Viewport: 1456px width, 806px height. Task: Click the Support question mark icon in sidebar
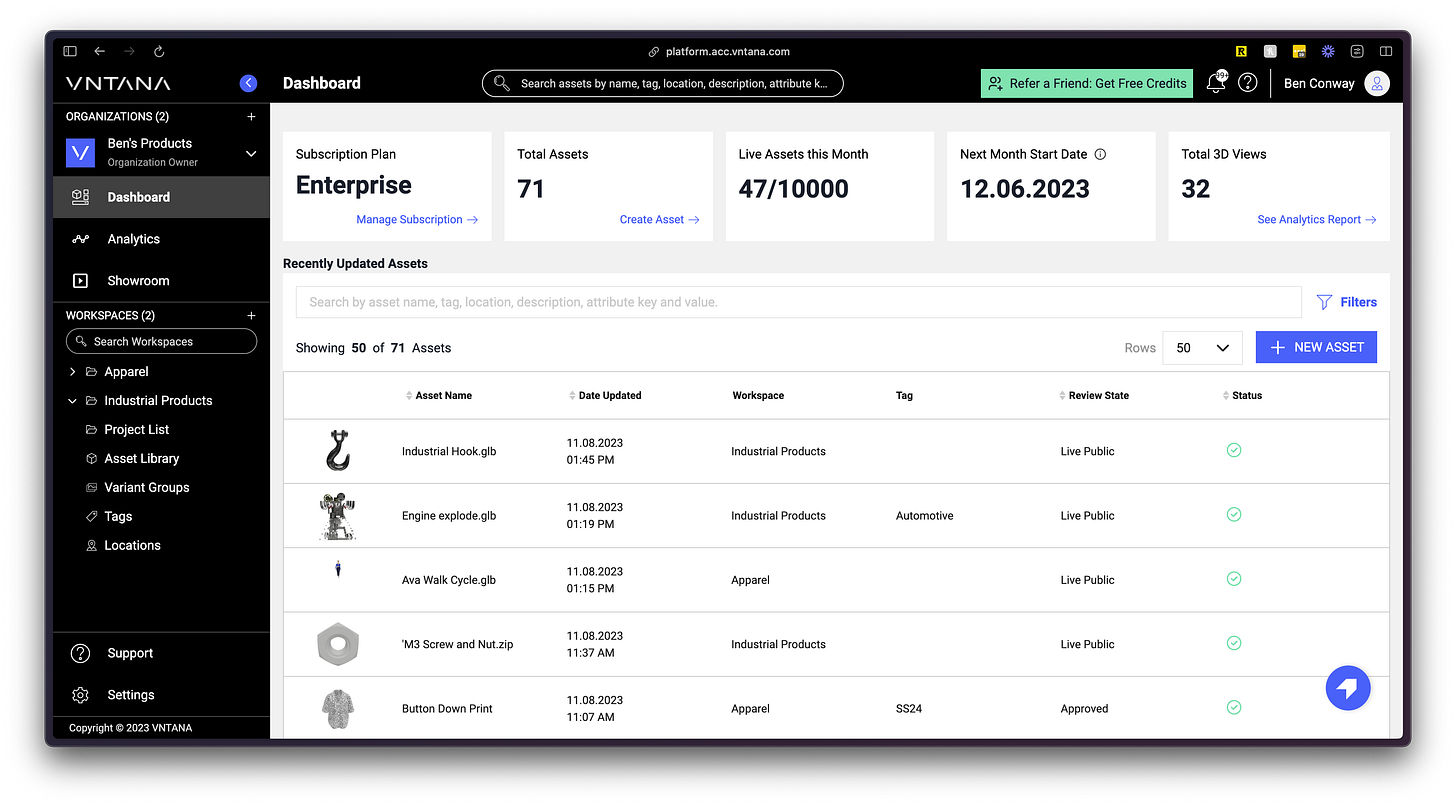click(80, 653)
